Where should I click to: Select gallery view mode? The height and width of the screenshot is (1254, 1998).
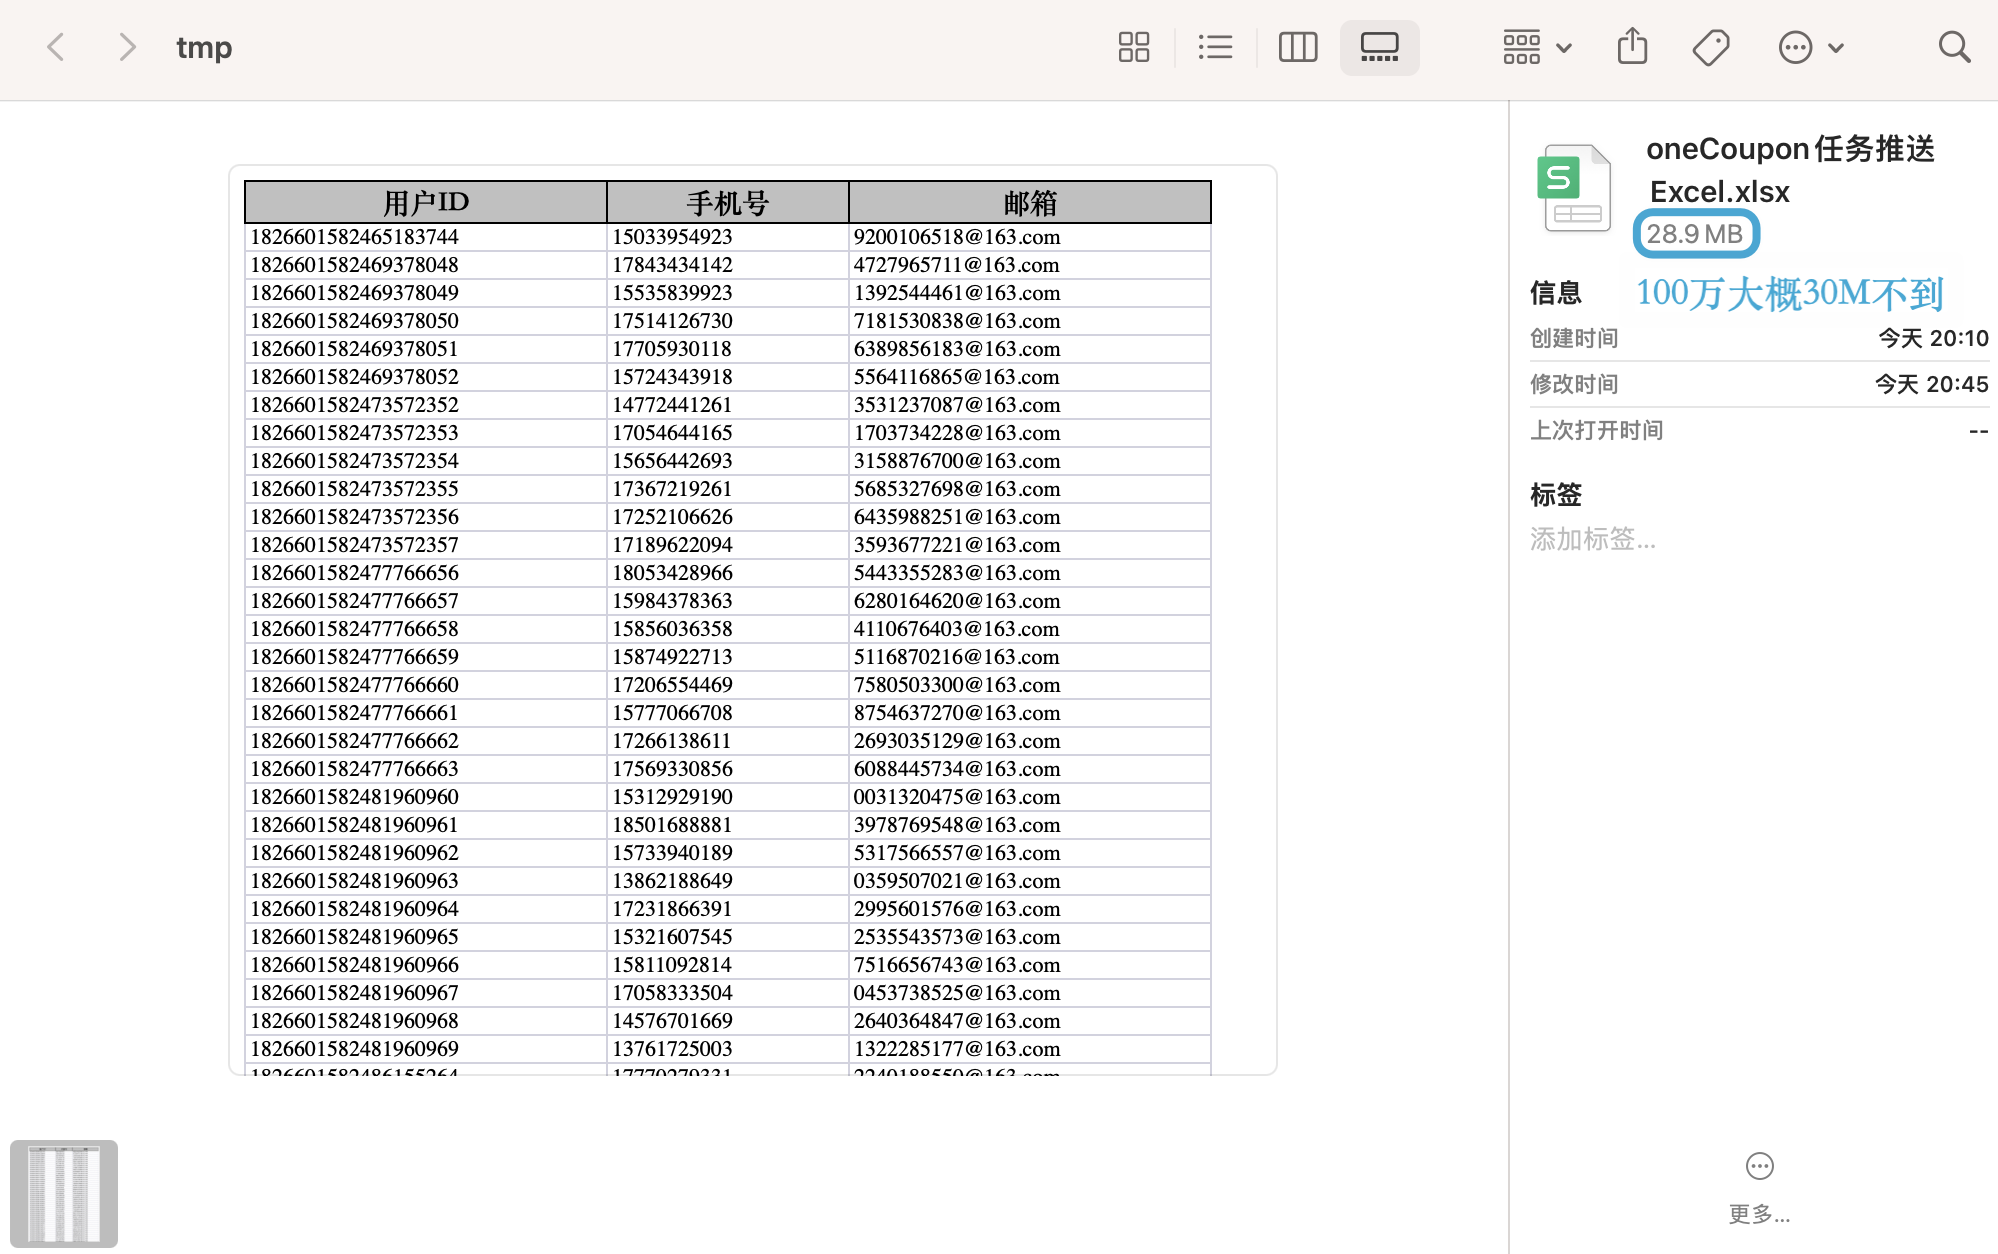tap(1379, 47)
